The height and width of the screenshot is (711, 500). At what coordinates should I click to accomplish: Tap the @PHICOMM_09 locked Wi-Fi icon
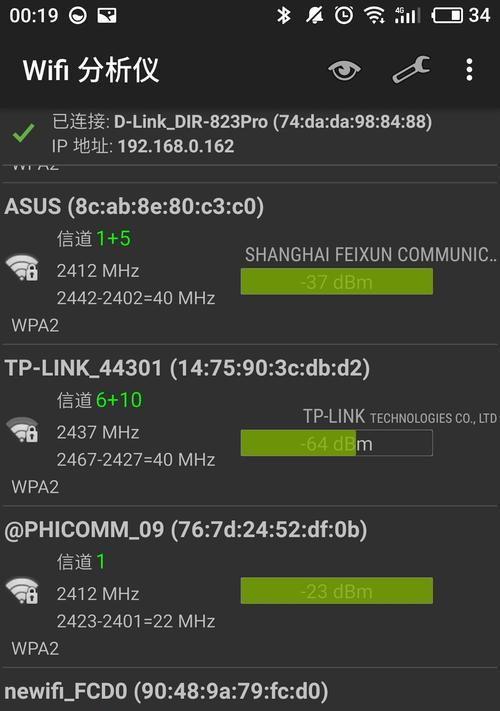click(x=22, y=590)
